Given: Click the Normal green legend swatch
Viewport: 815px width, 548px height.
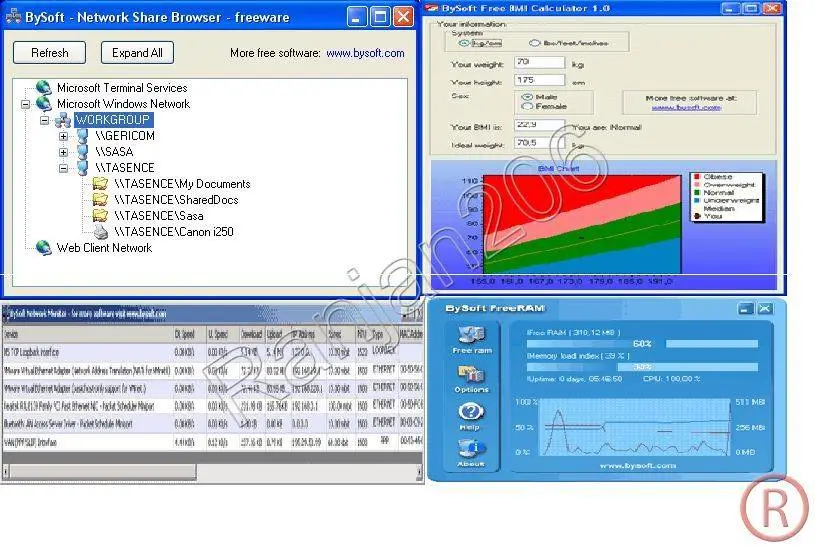Looking at the screenshot, I should point(697,192).
